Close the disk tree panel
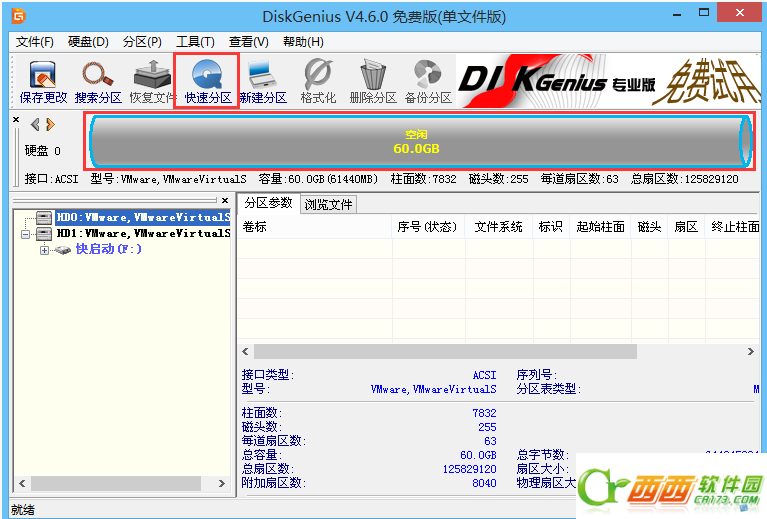 tap(225, 200)
